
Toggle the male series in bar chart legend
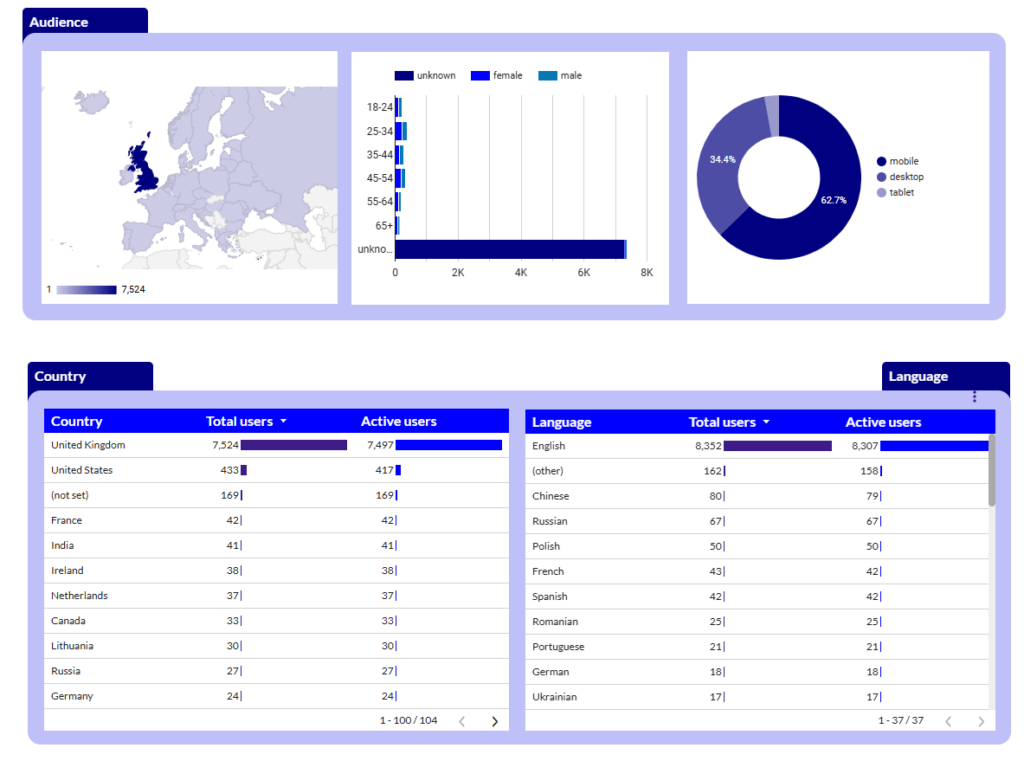[x=560, y=76]
